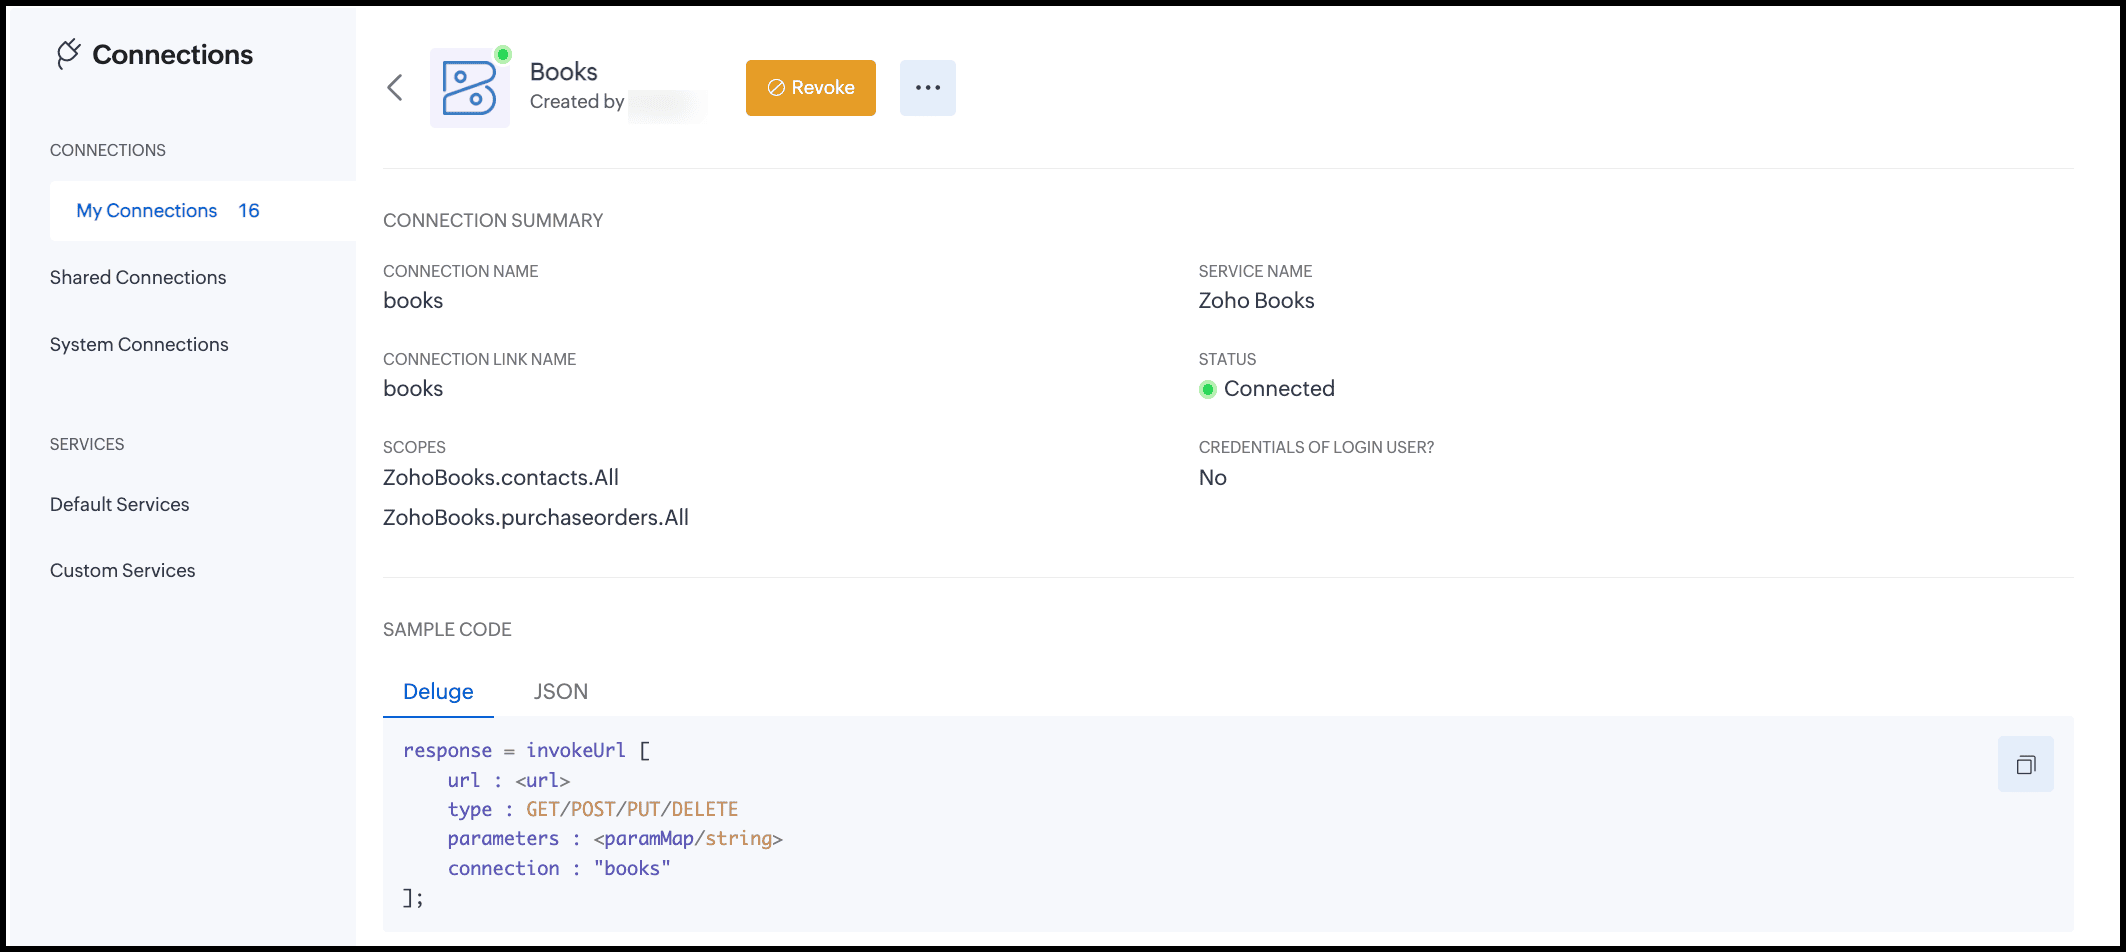Click the Connections plug icon

coord(68,54)
